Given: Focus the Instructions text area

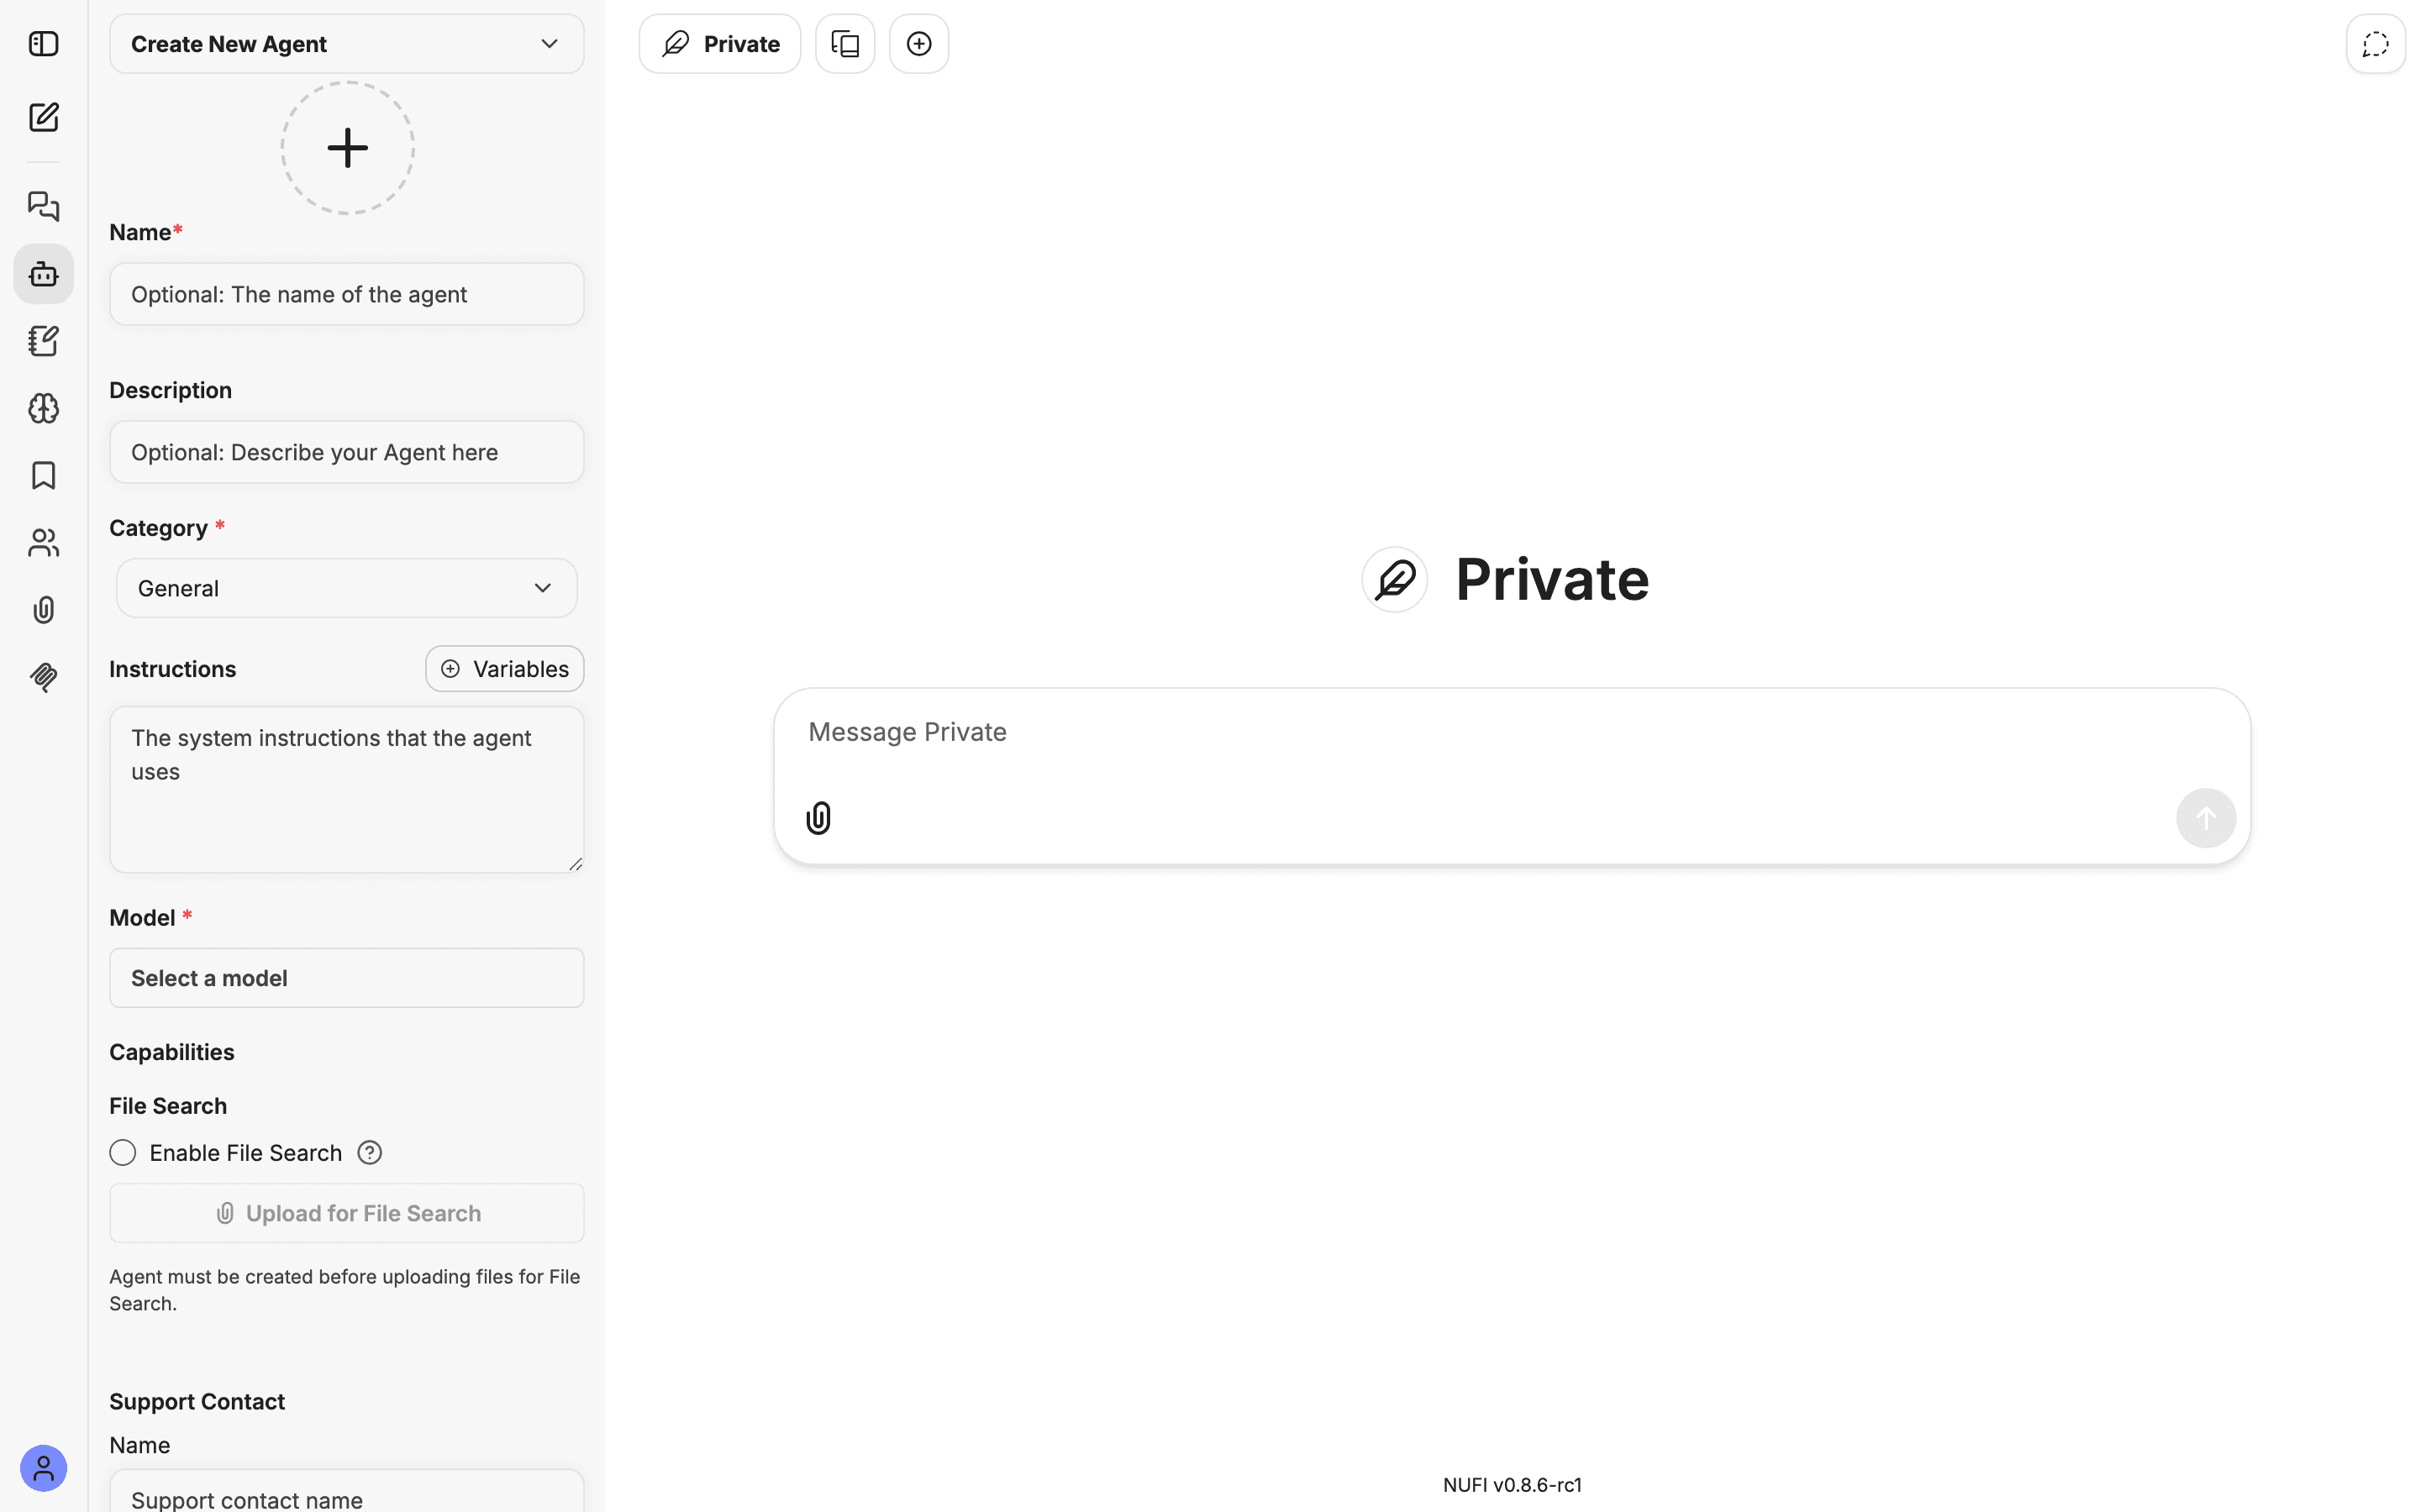Looking at the screenshot, I should [346, 790].
